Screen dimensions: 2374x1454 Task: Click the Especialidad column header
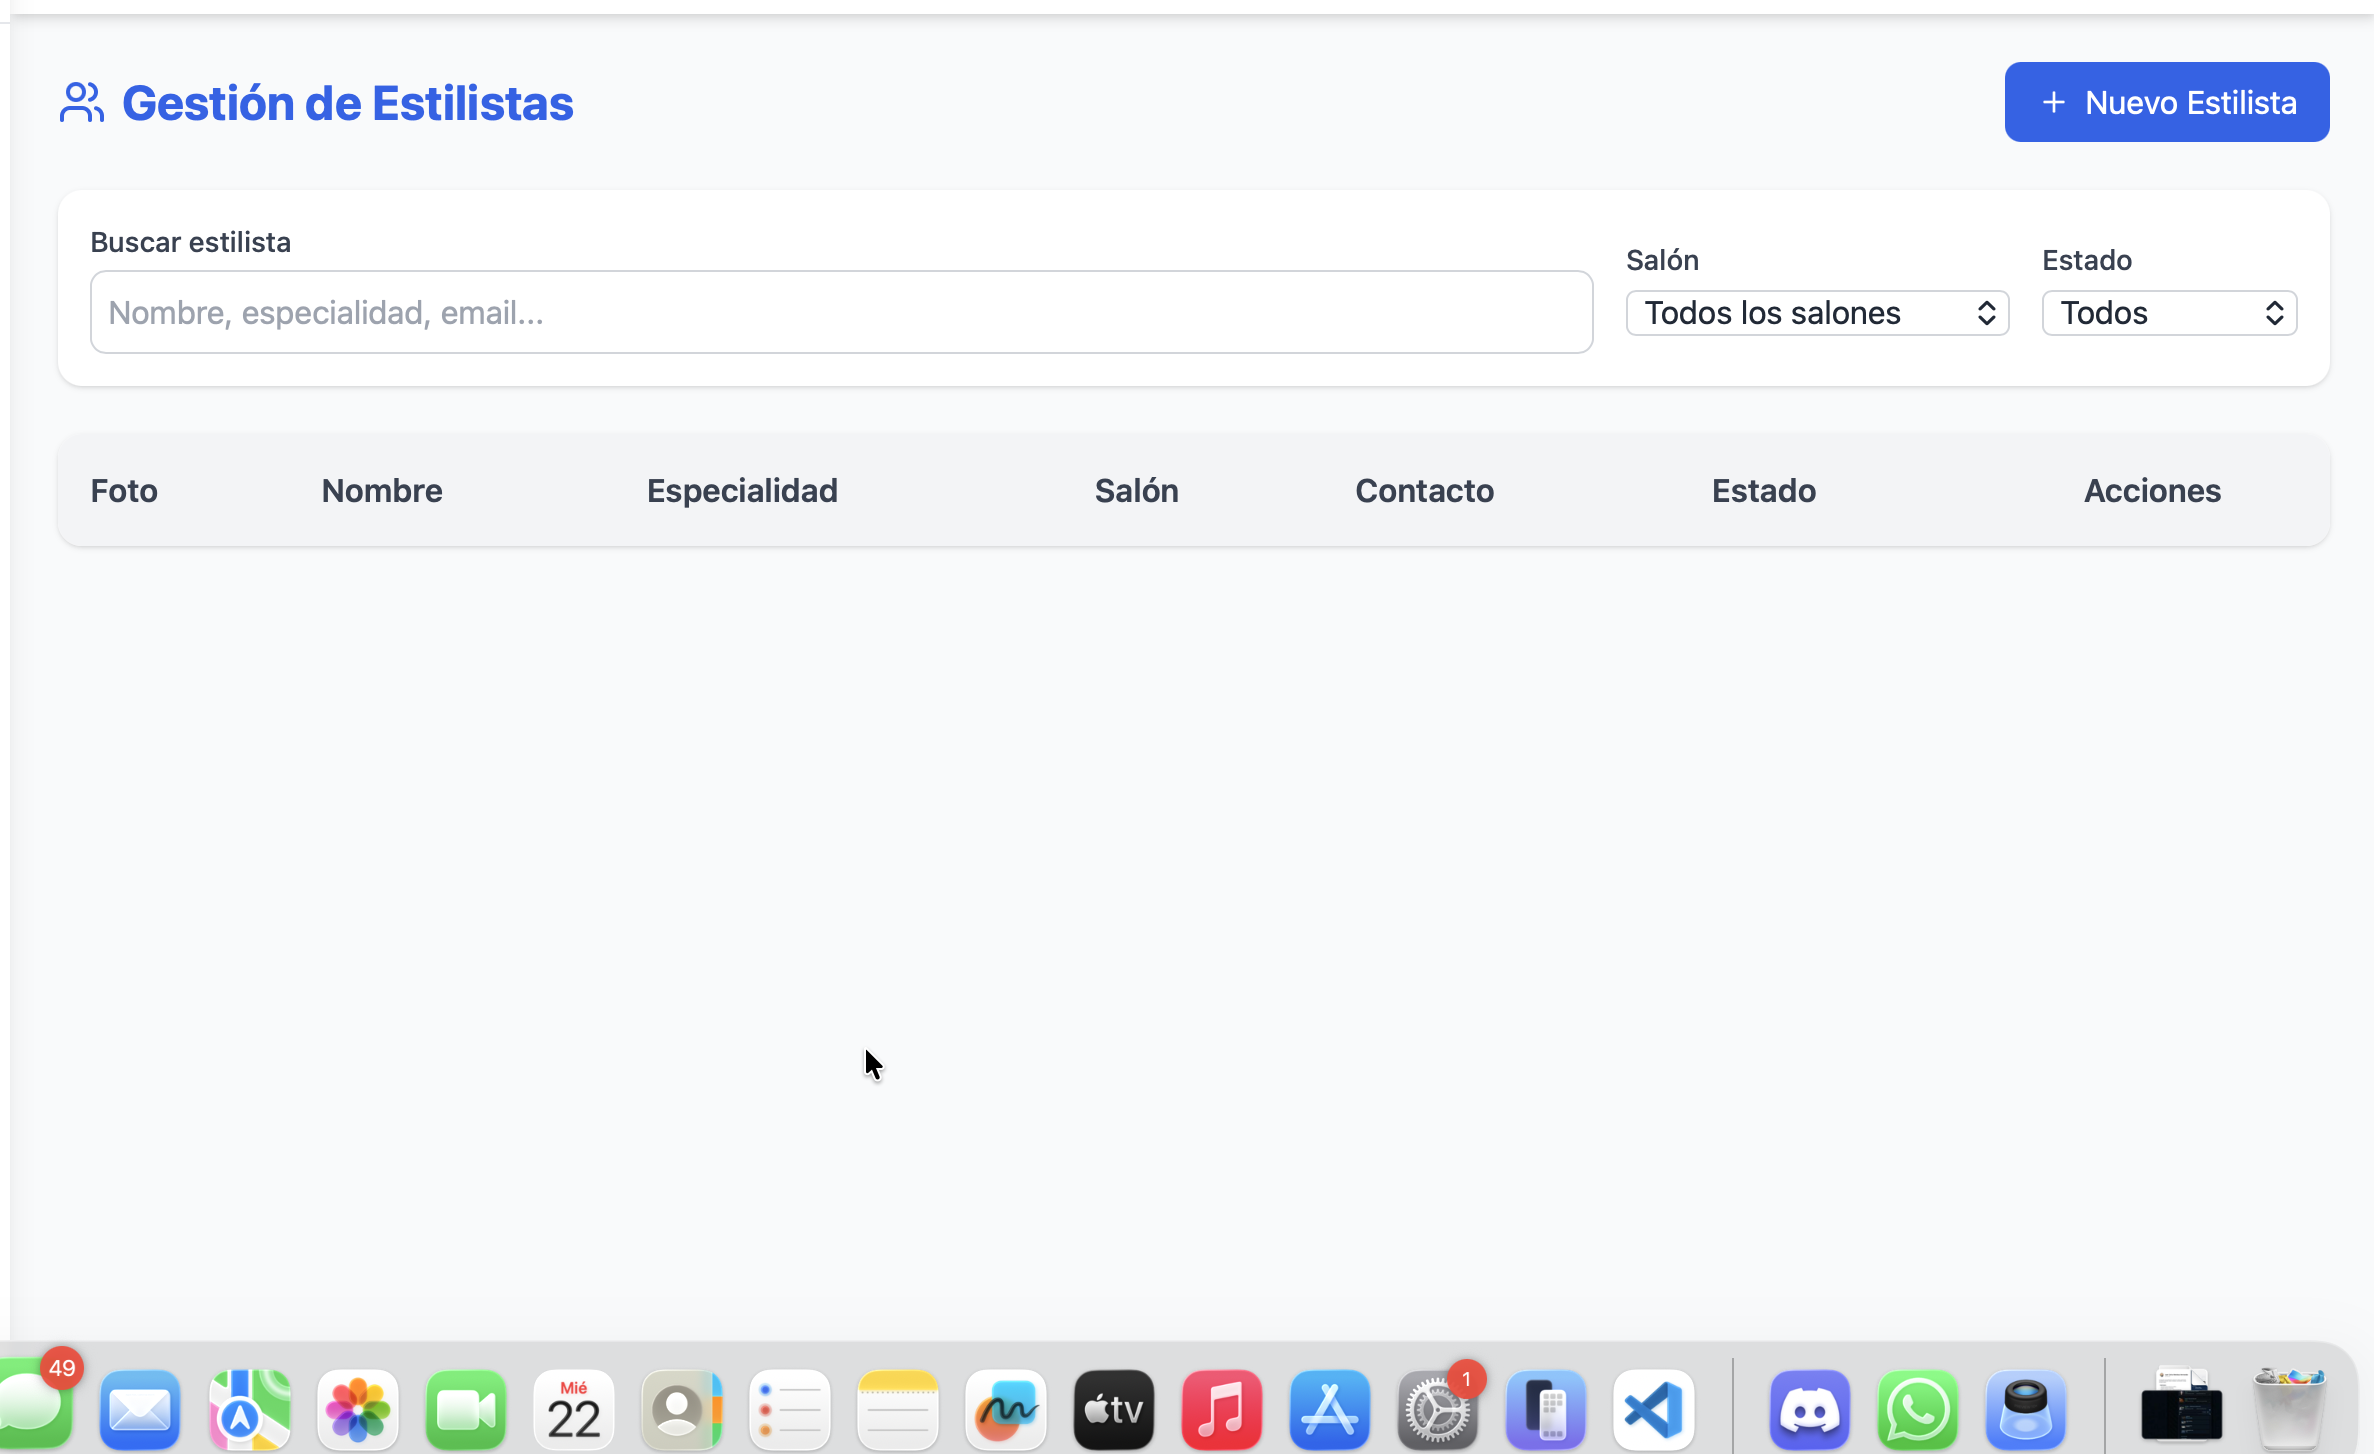(741, 491)
